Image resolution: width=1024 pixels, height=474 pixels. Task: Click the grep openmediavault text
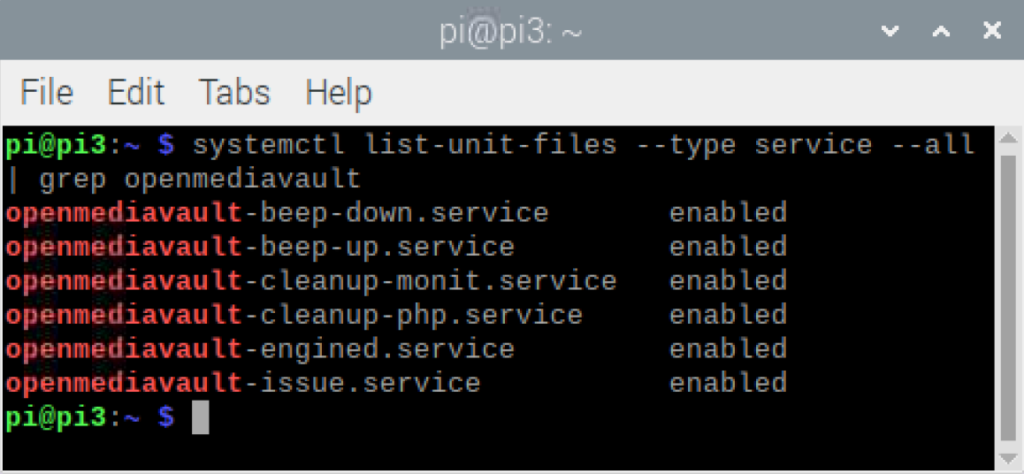[x=200, y=180]
